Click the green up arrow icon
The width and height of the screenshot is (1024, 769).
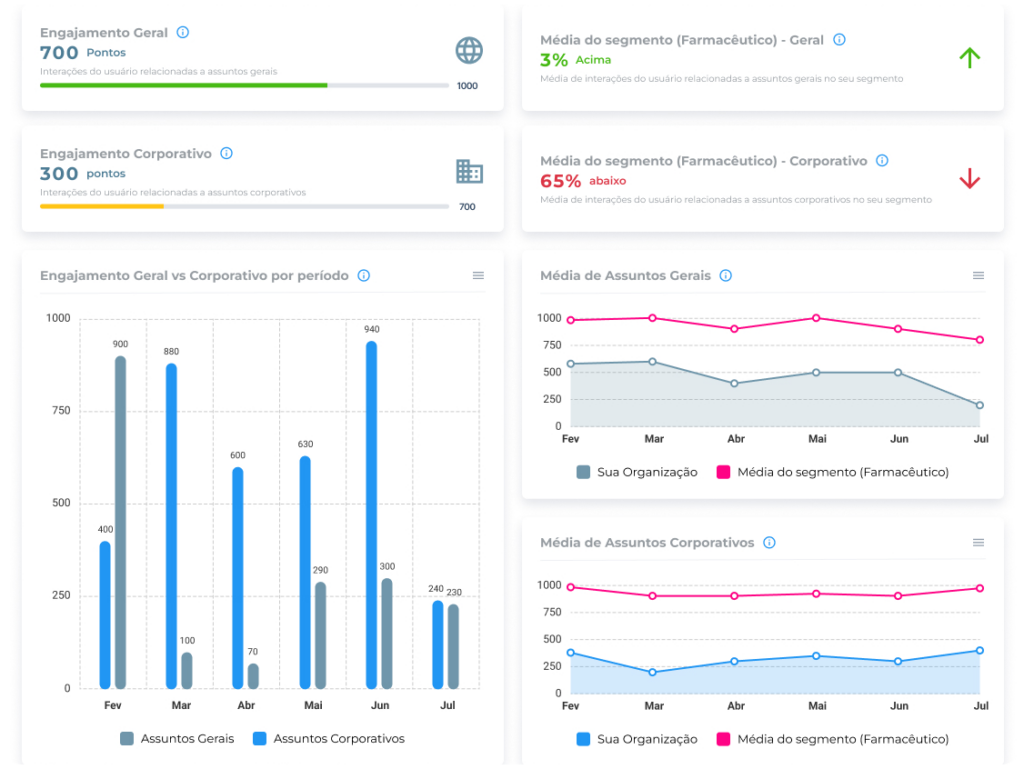(969, 58)
